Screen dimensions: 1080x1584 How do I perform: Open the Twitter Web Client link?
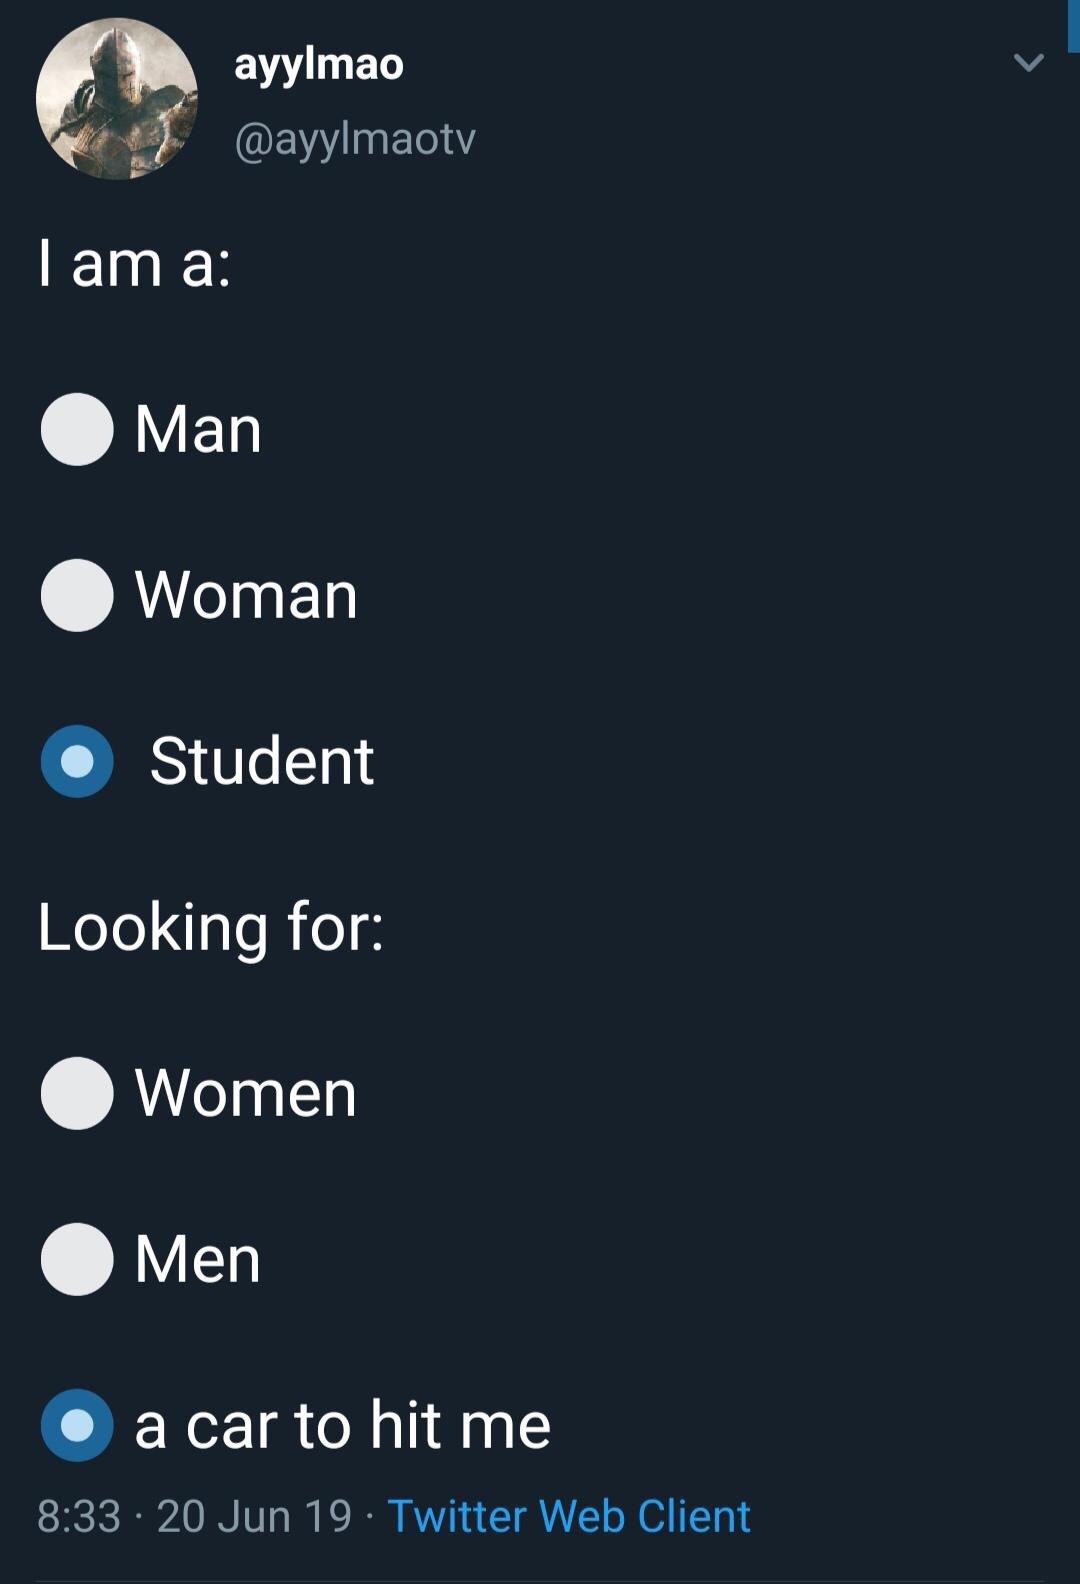[x=569, y=1516]
